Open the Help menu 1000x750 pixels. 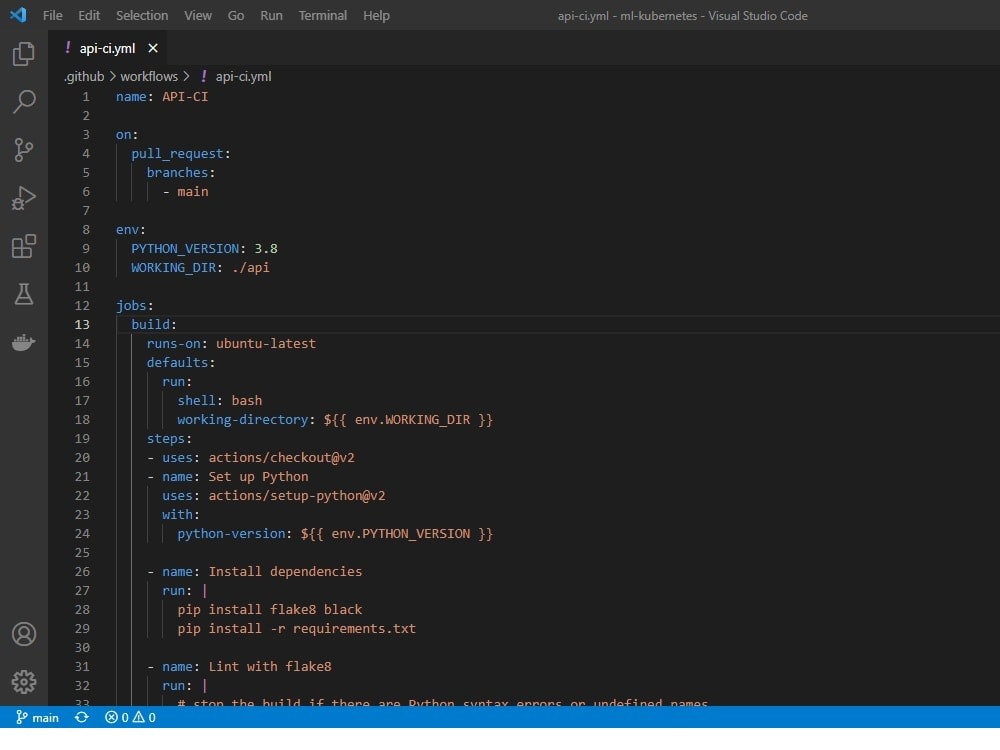click(x=376, y=15)
